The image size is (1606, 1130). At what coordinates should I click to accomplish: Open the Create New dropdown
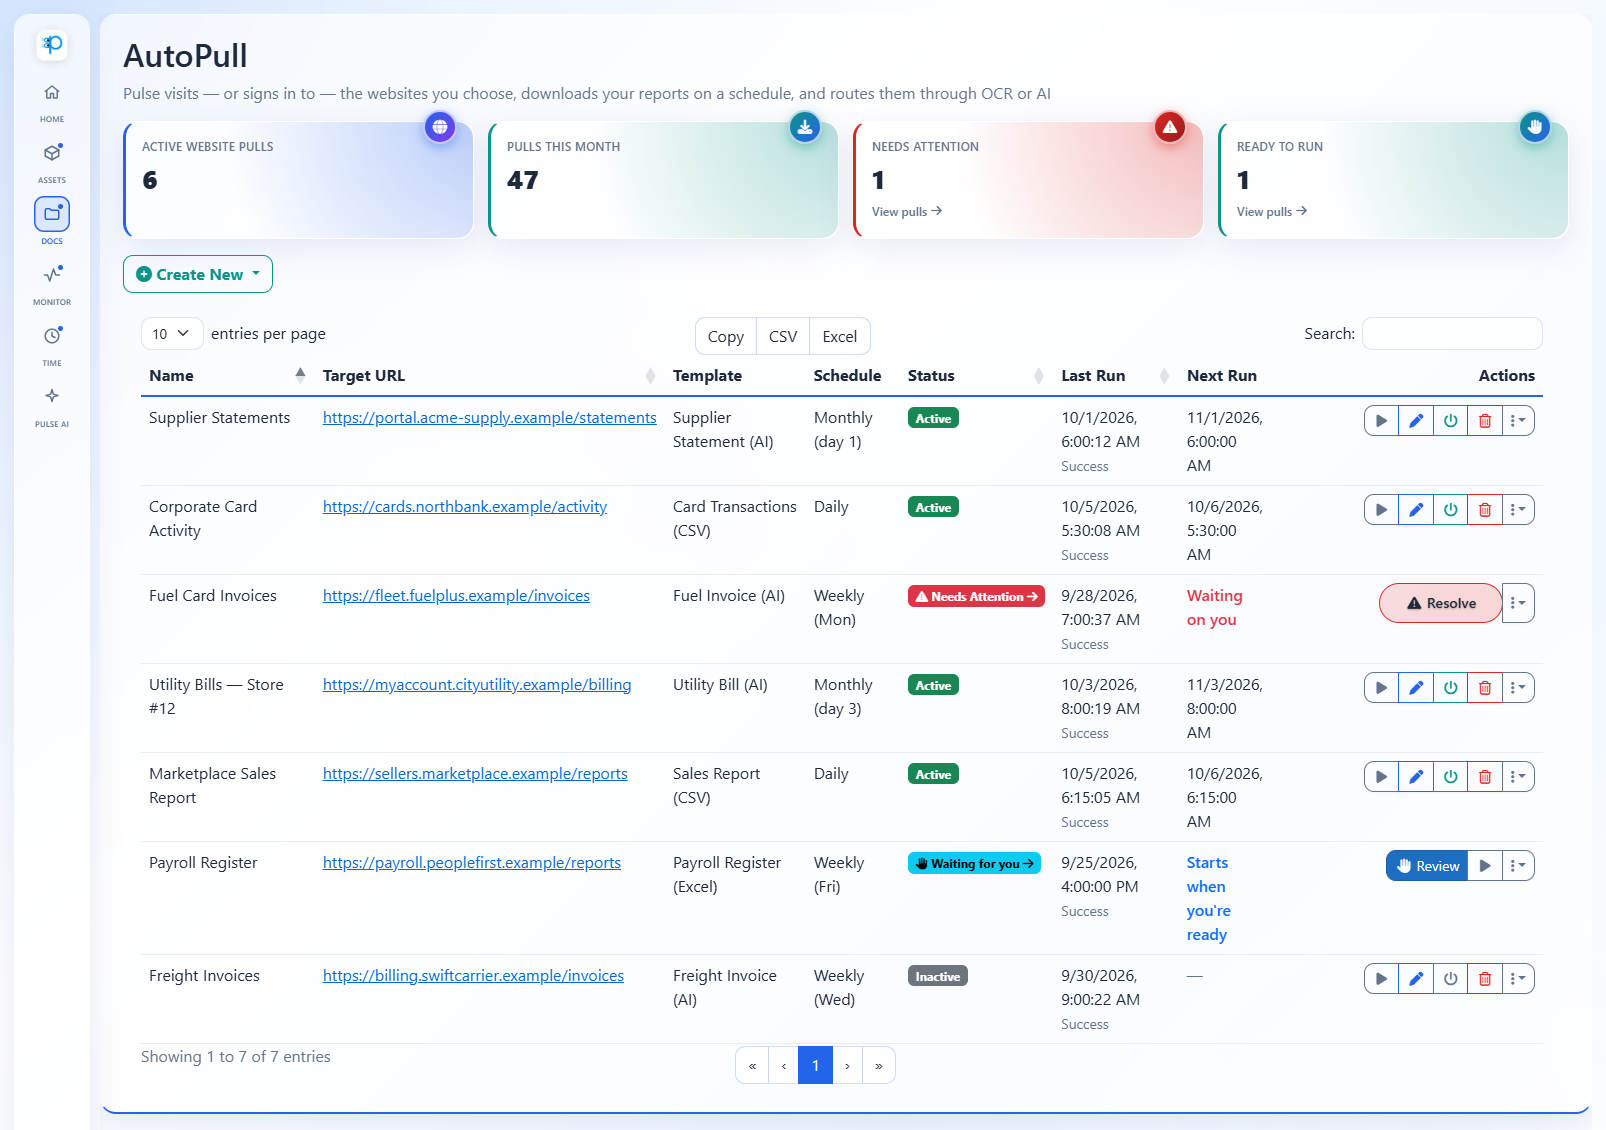[x=198, y=274]
